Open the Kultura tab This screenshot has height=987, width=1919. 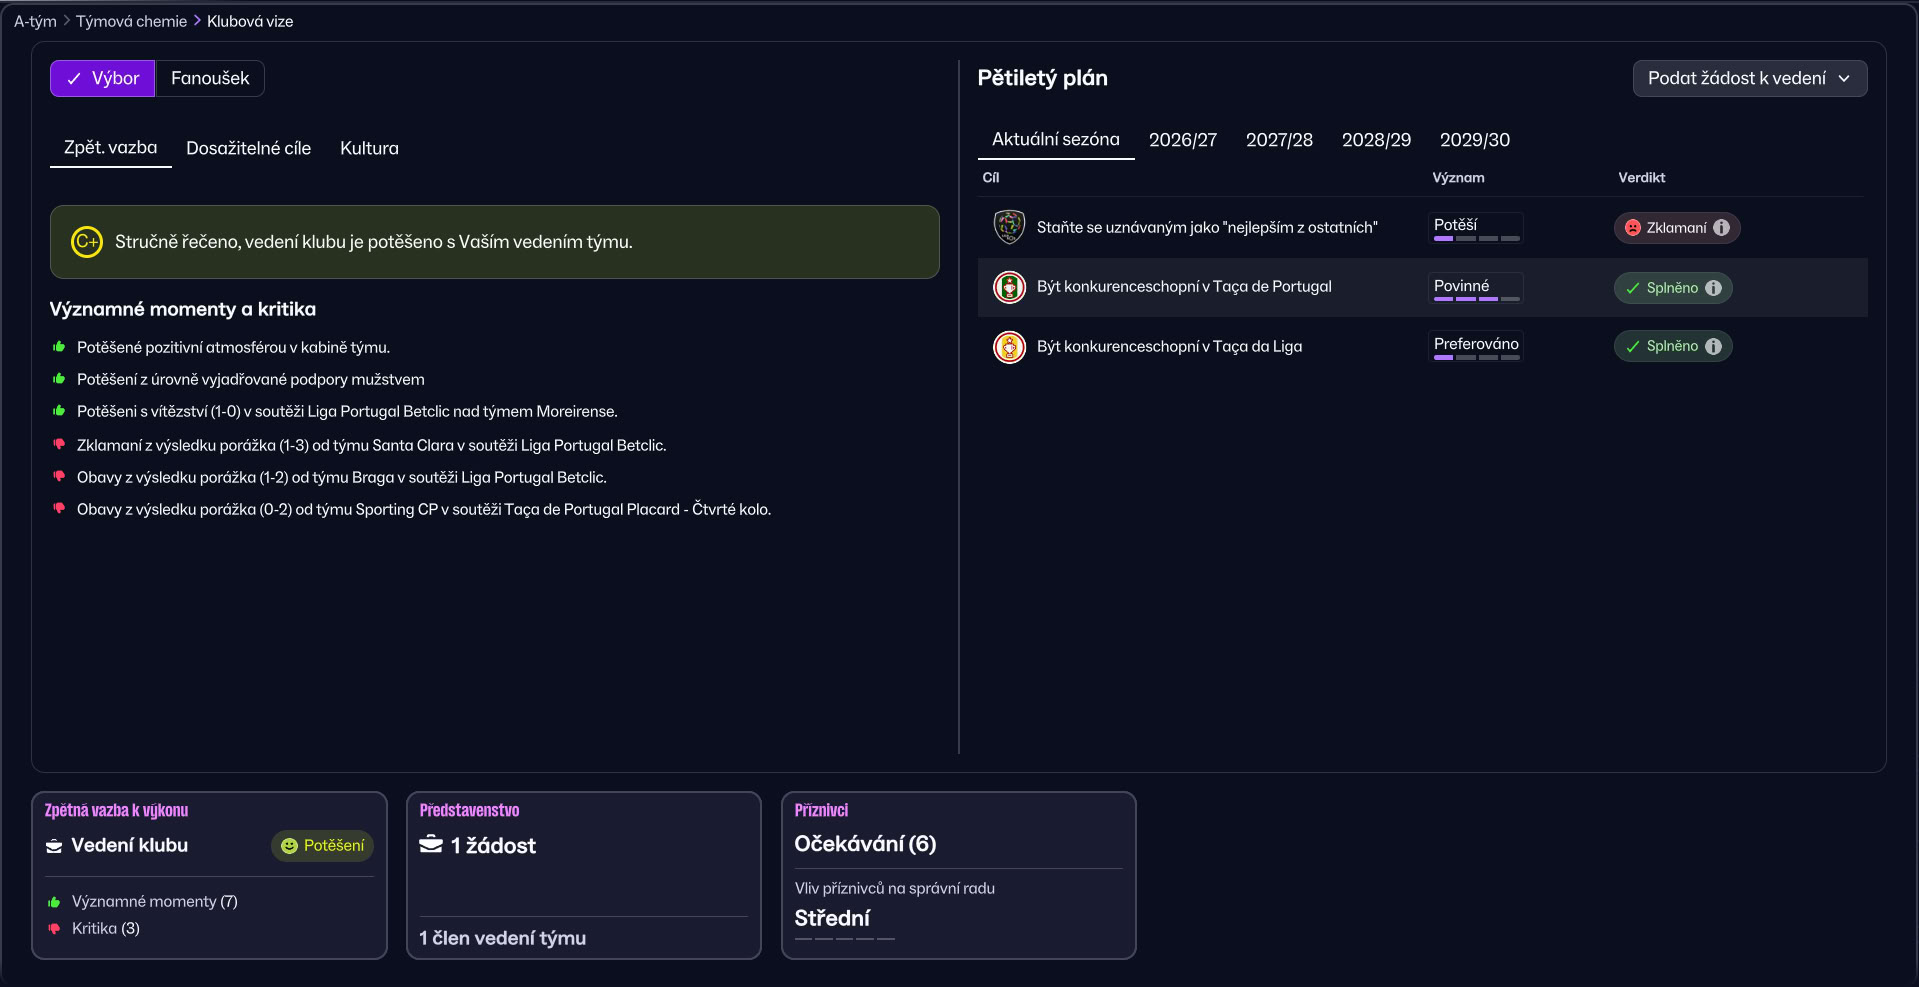[x=369, y=148]
